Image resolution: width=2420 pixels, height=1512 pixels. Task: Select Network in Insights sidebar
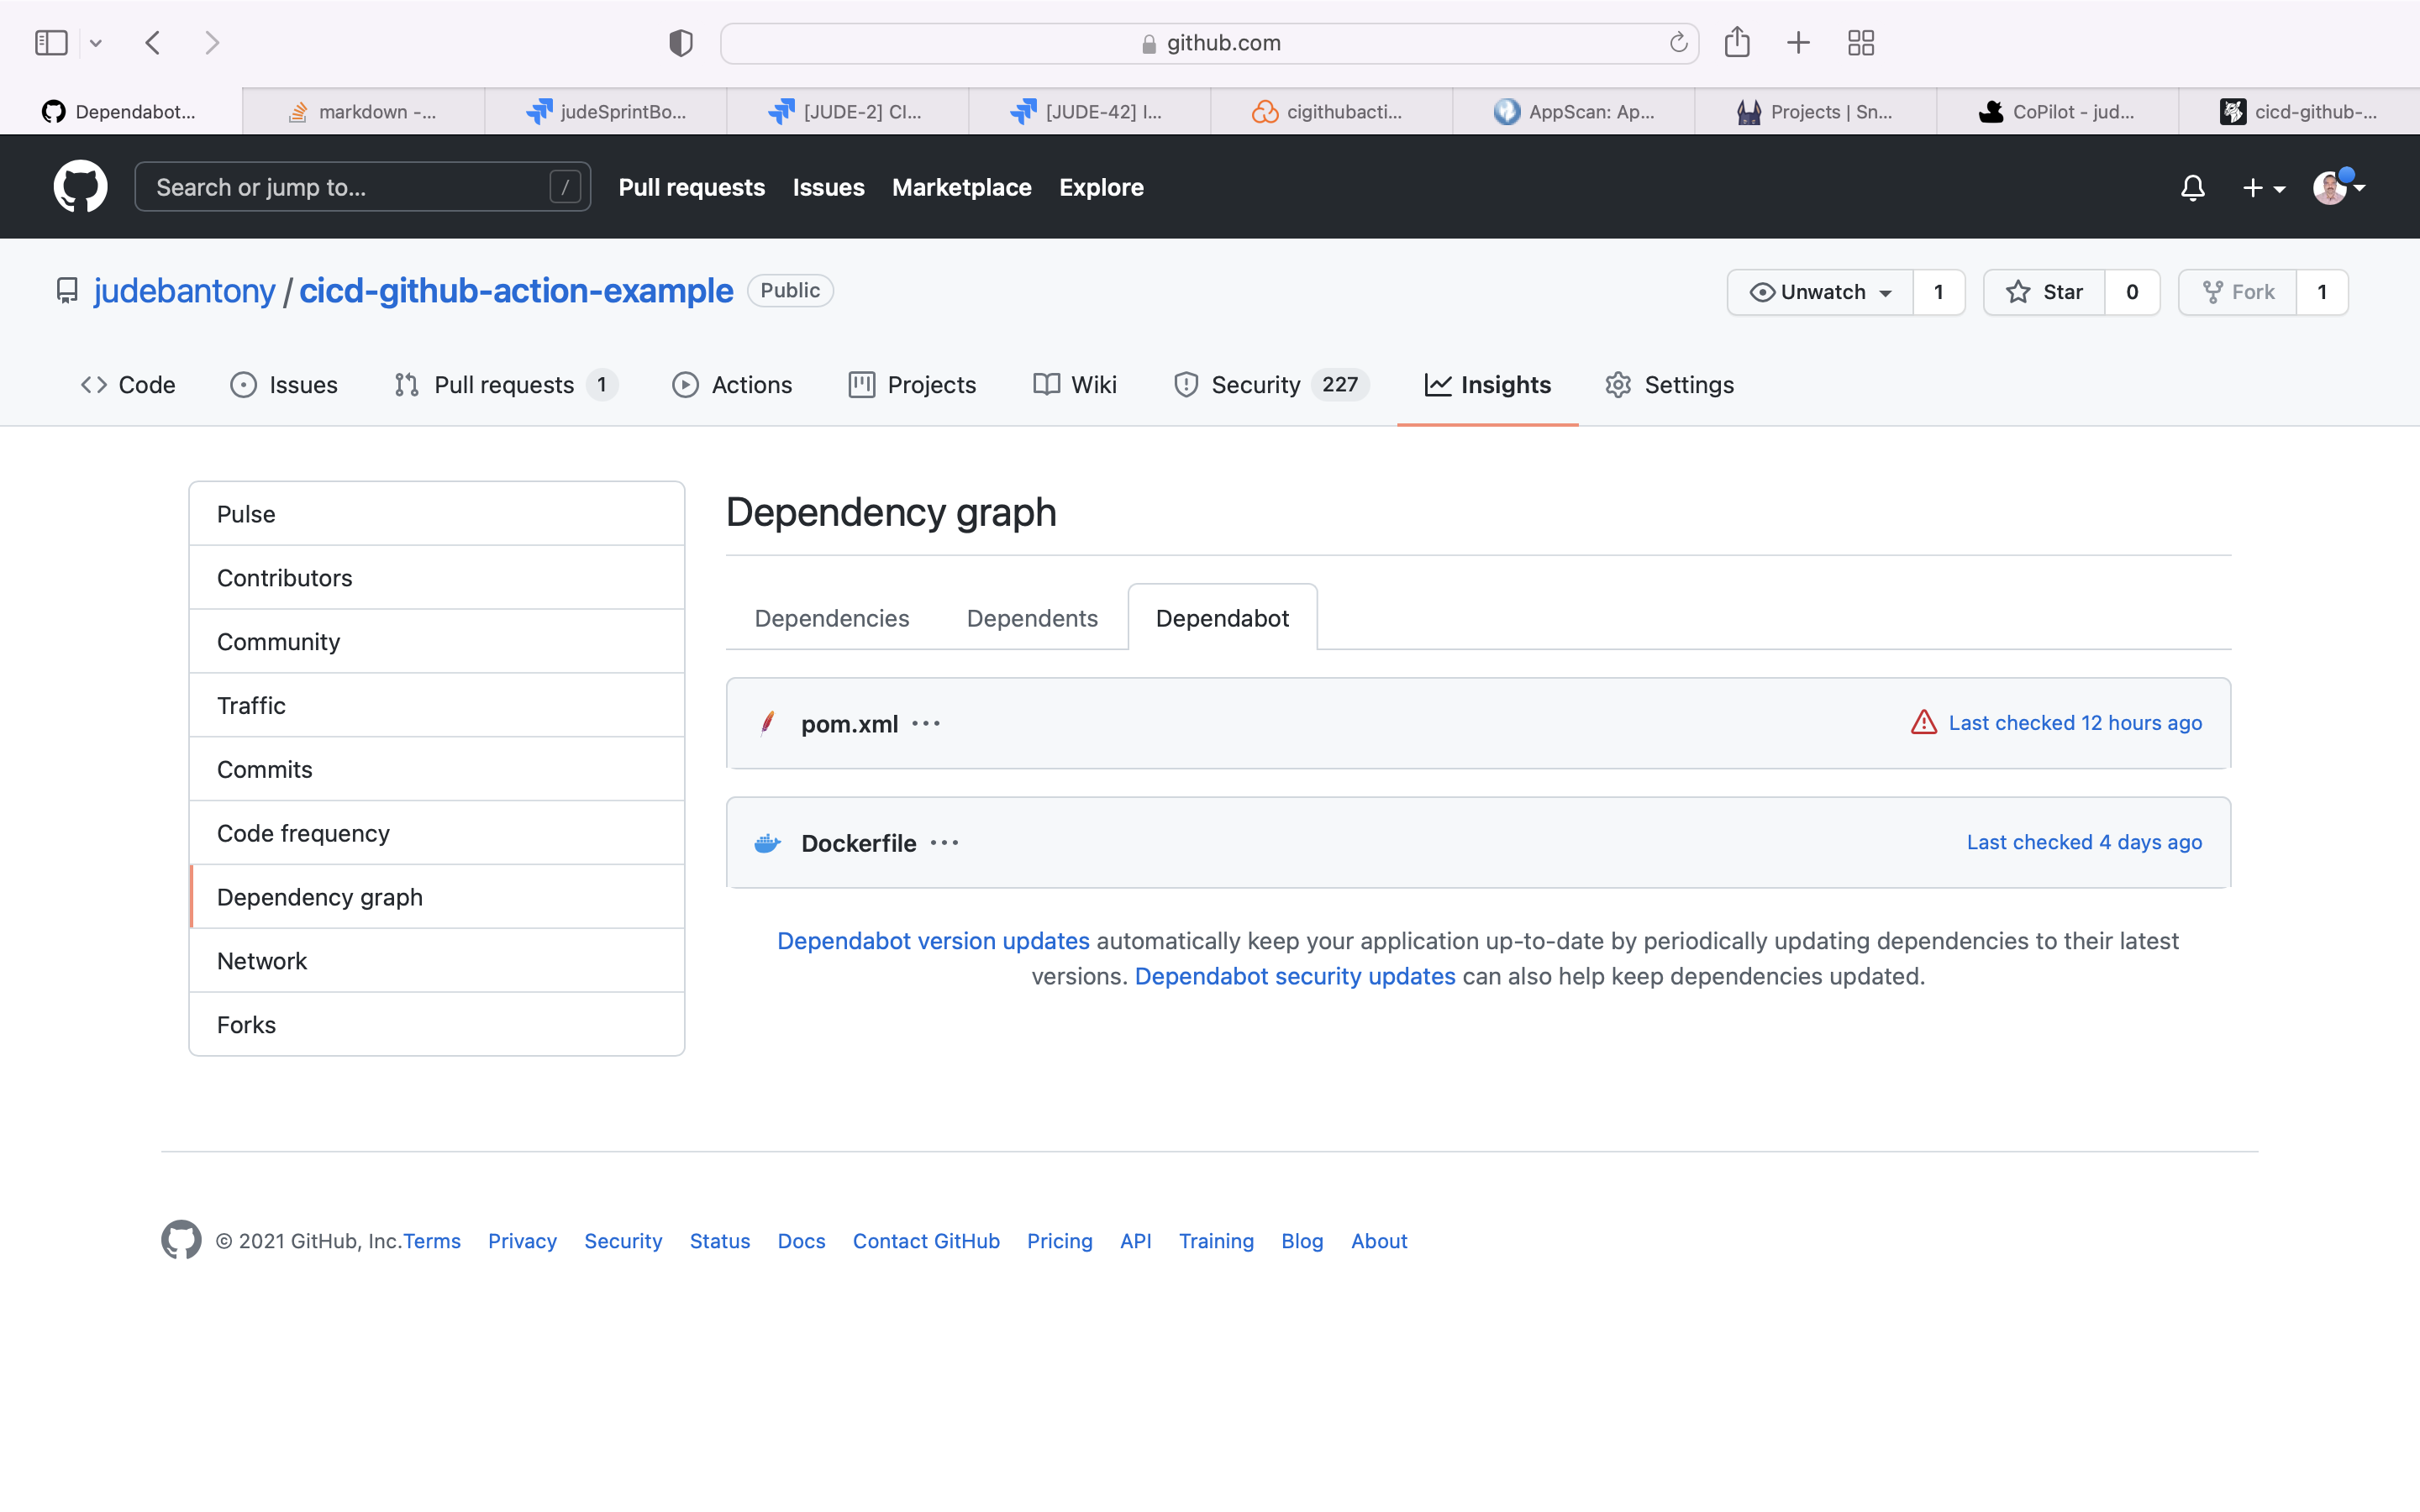(x=262, y=961)
